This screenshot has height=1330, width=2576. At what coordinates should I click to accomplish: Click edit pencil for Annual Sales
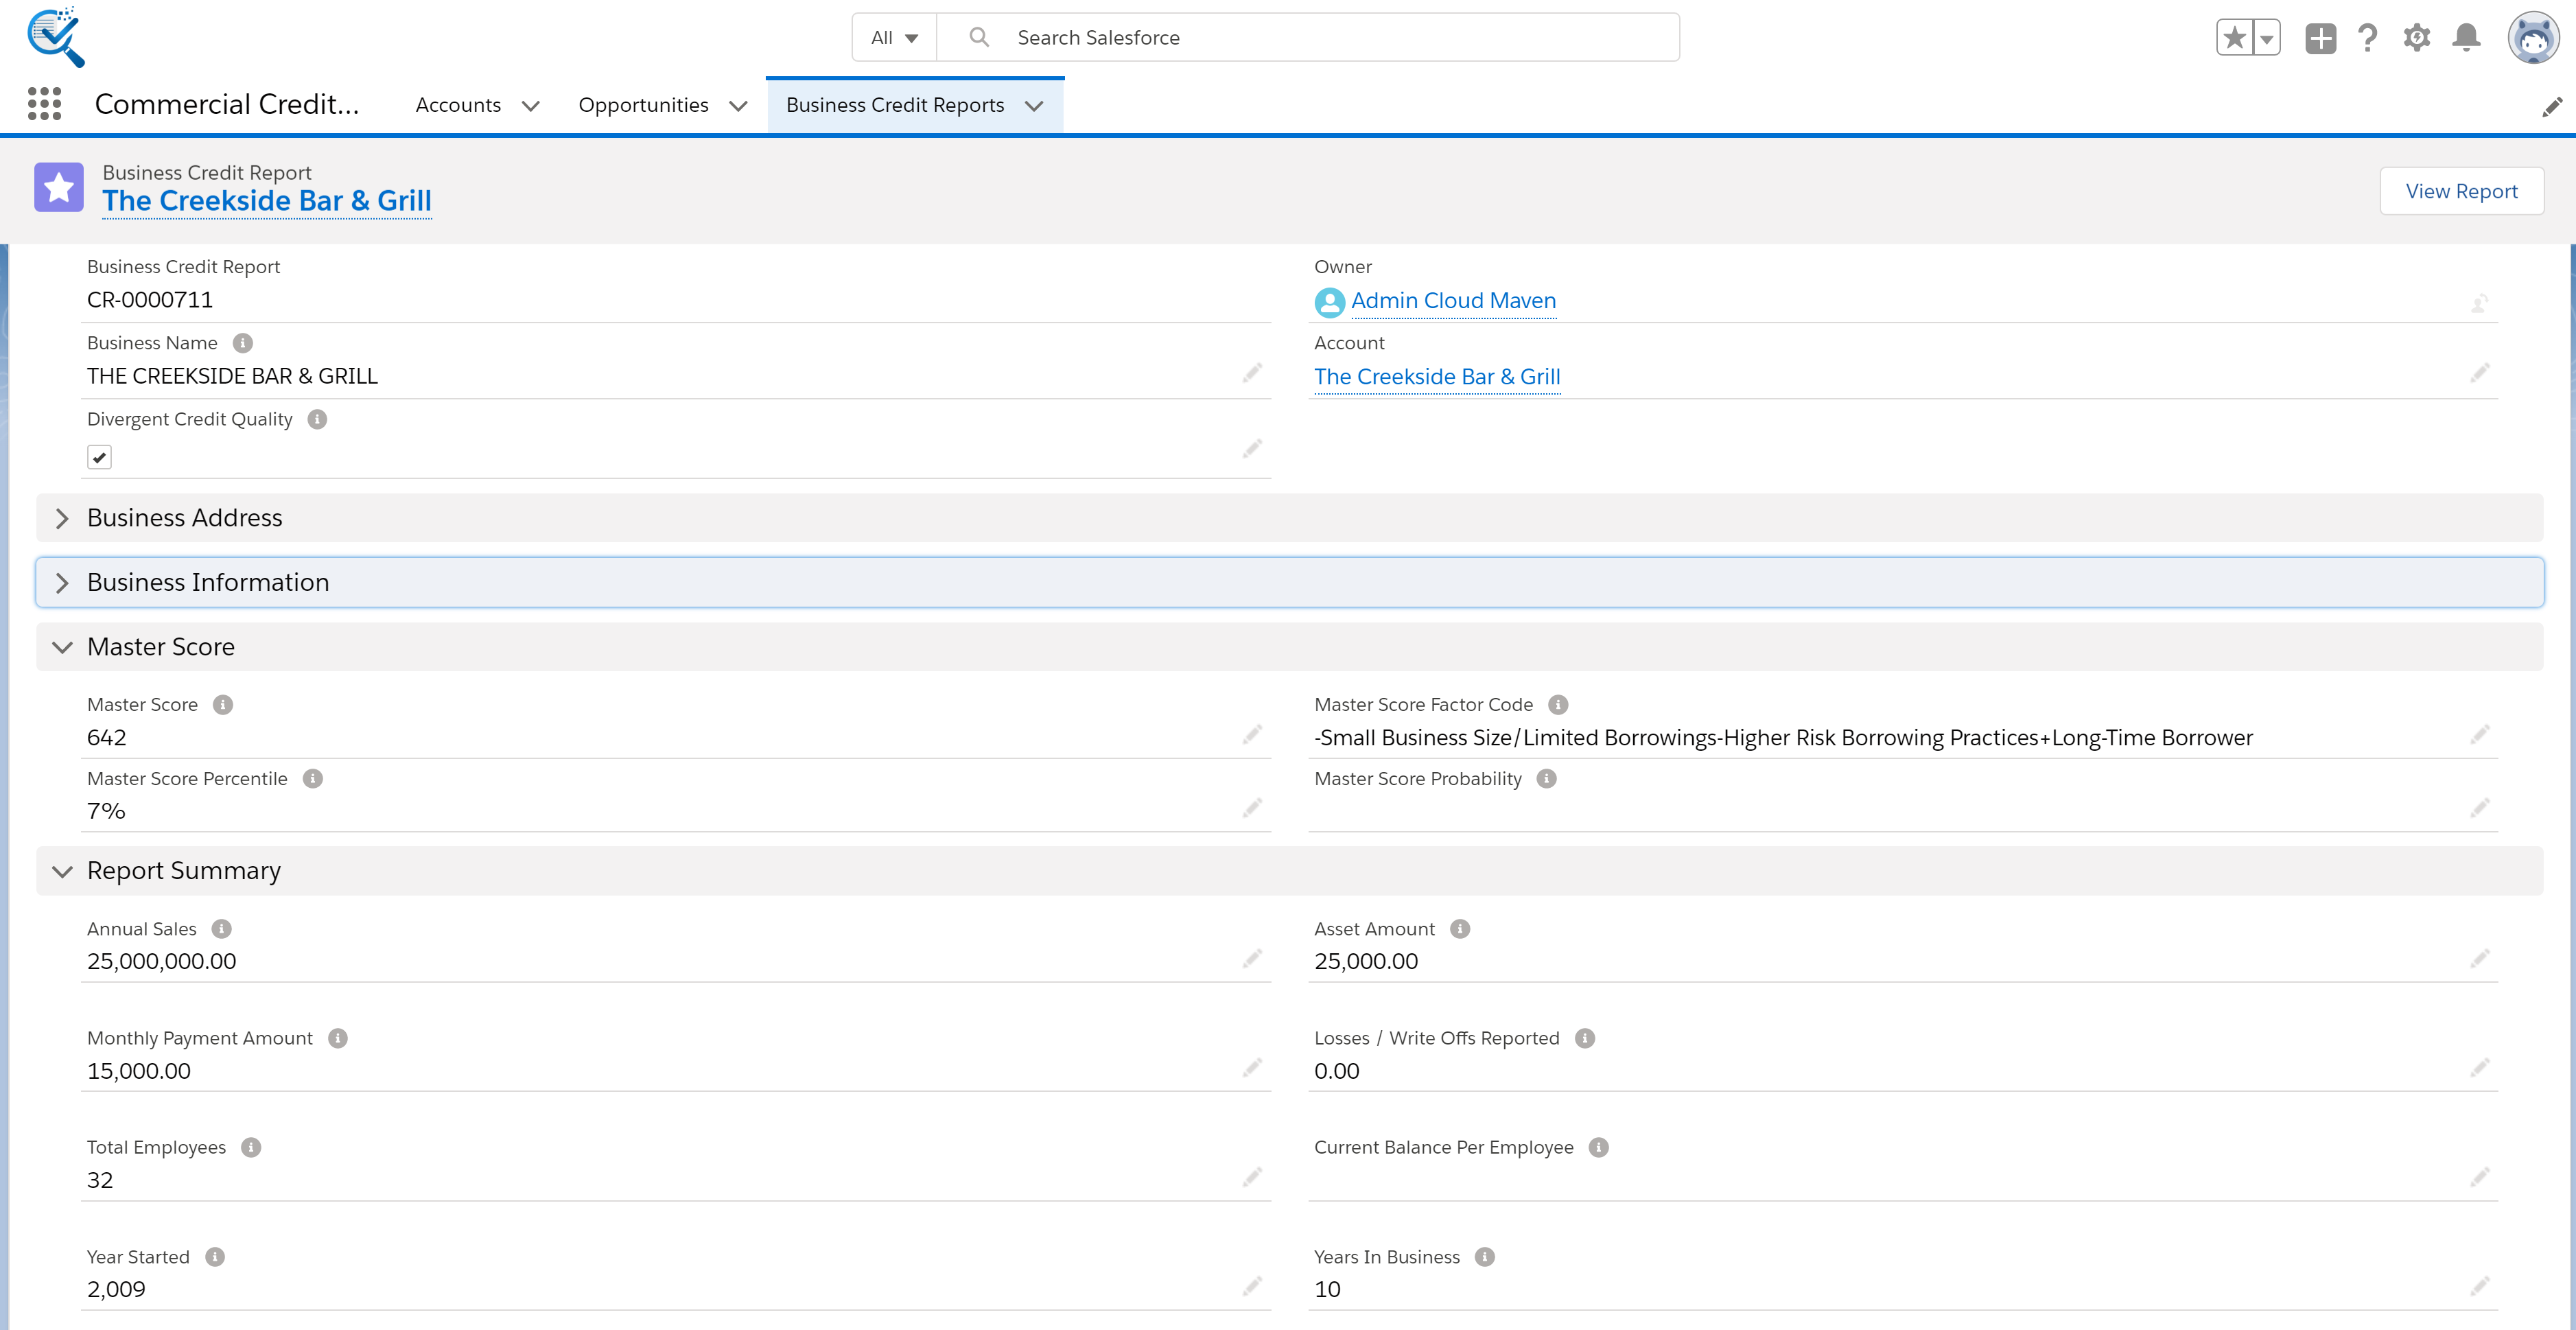point(1252,959)
